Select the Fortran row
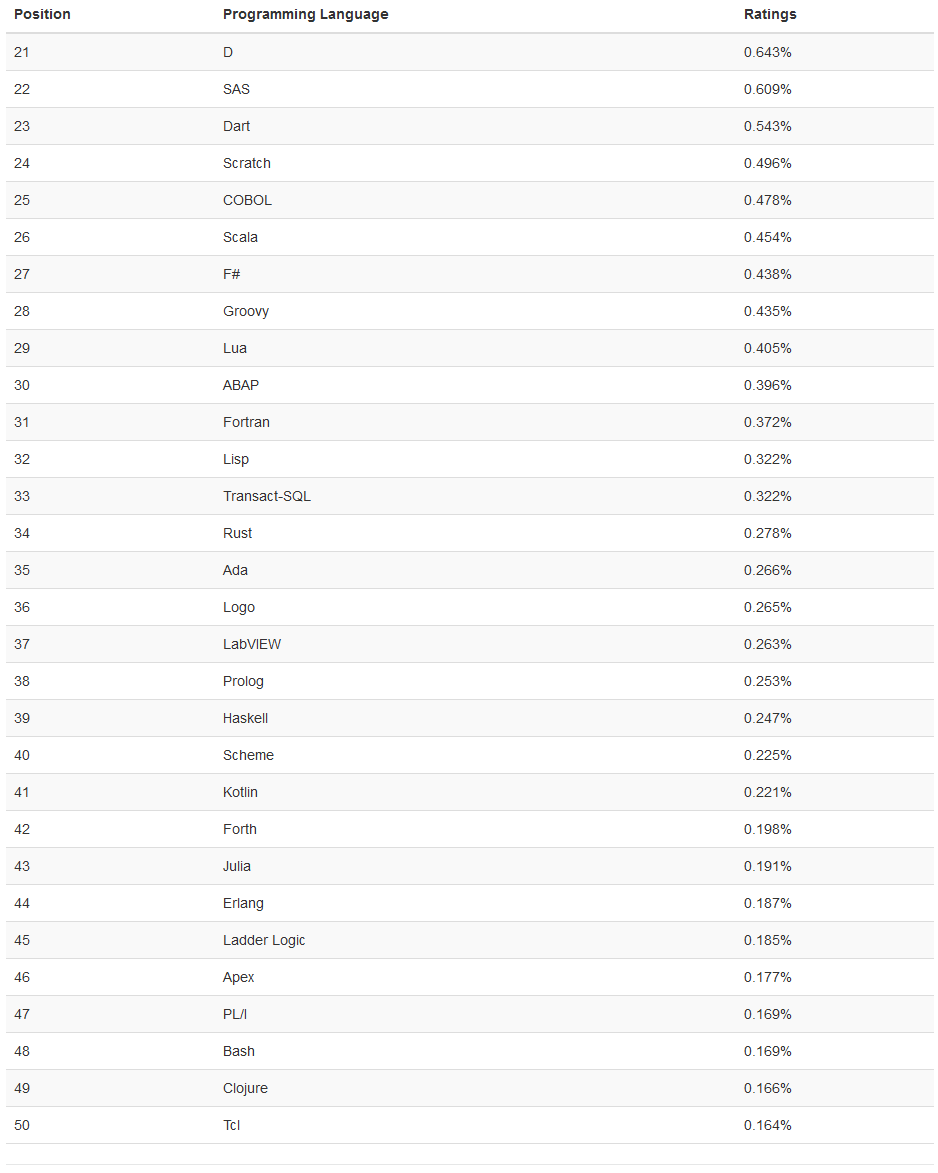 (246, 422)
